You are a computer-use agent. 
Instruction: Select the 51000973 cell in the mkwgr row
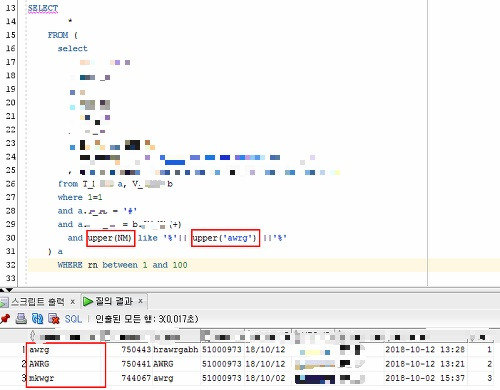[222, 378]
